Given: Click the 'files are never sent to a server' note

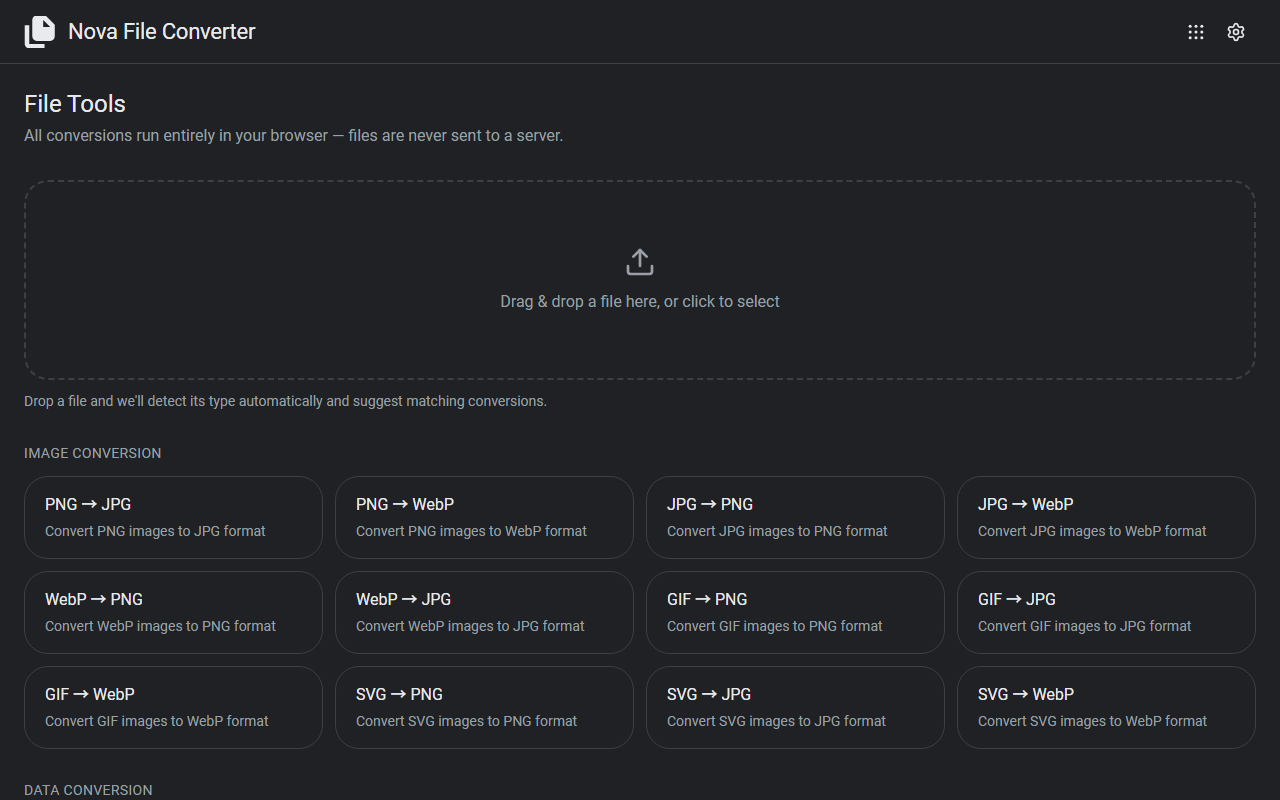Looking at the screenshot, I should click(x=456, y=135).
